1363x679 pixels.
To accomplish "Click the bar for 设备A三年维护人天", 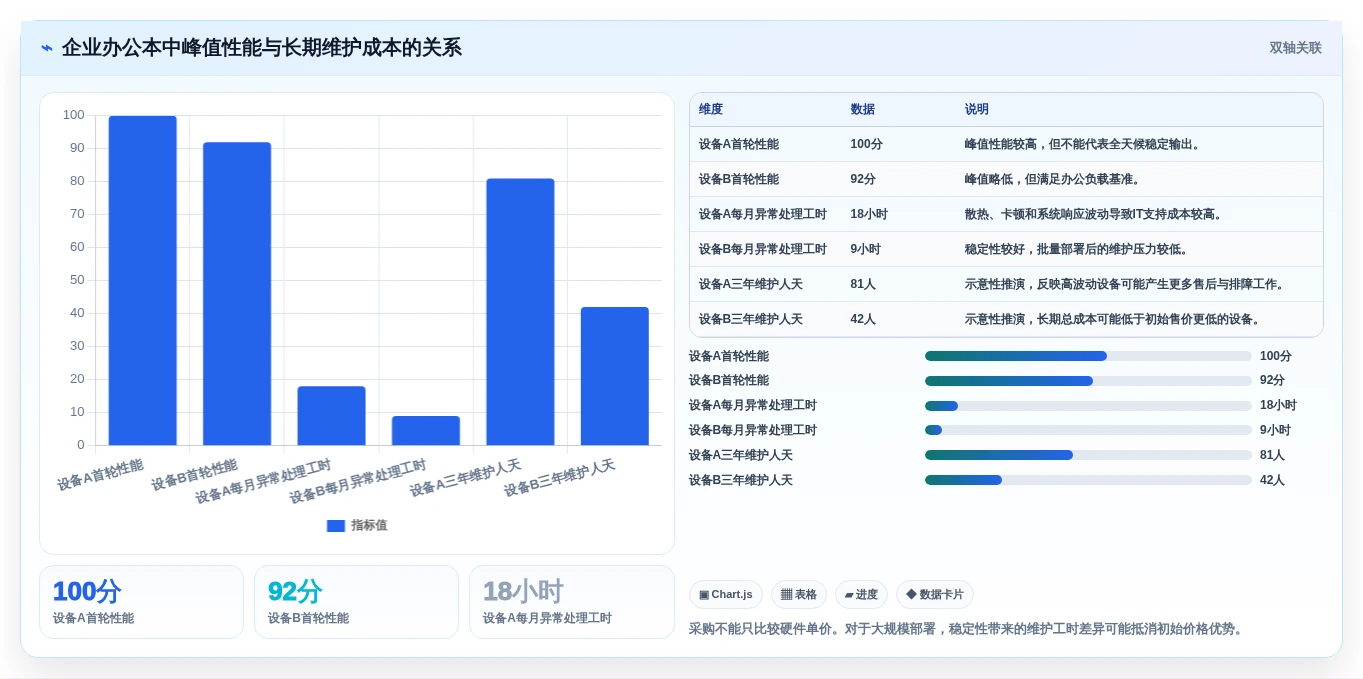I will point(520,312).
